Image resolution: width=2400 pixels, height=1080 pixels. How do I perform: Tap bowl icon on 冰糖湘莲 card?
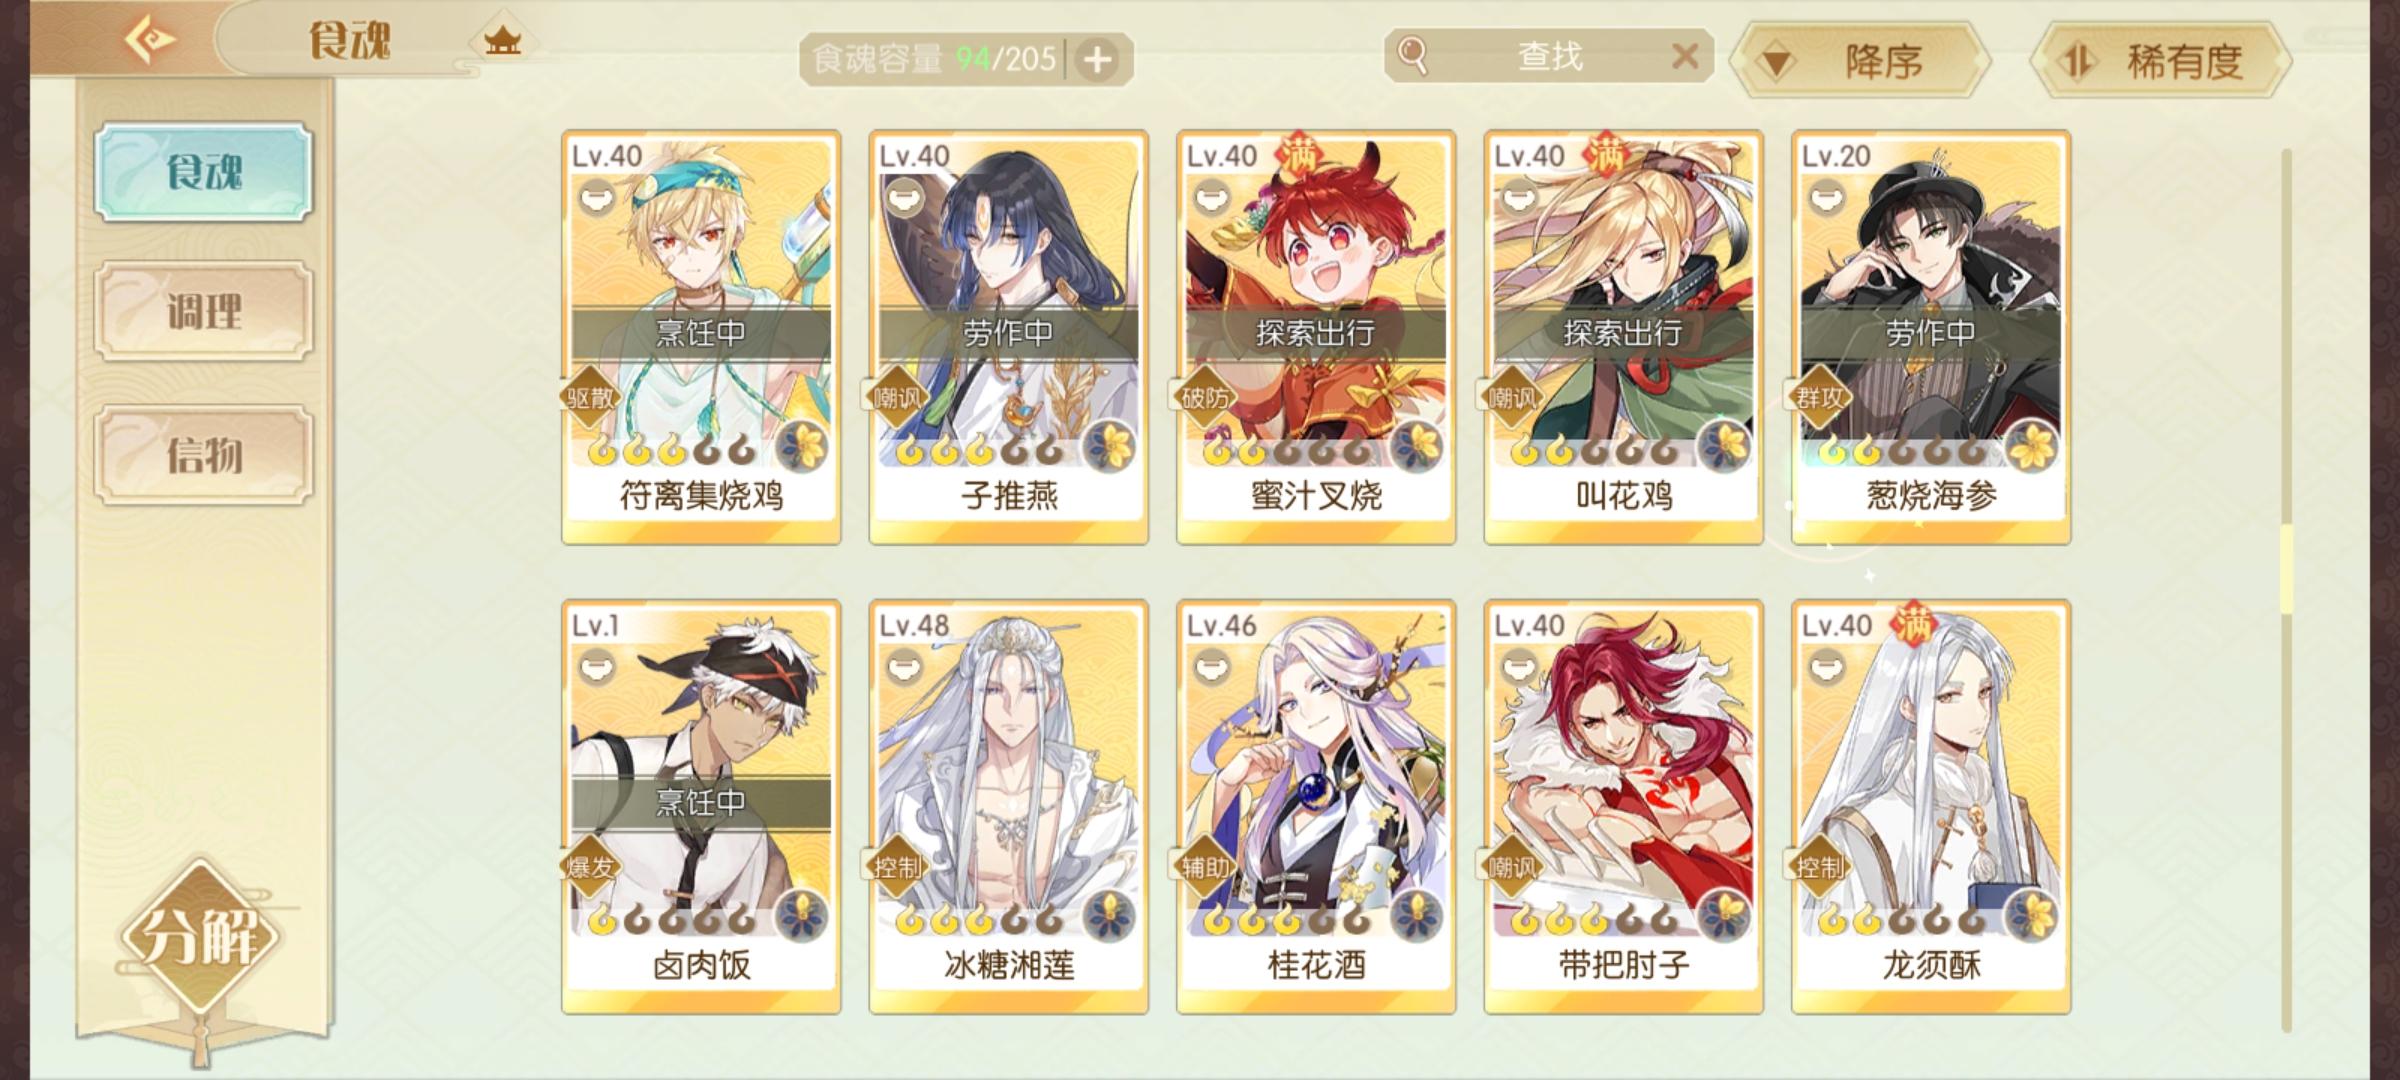point(905,666)
